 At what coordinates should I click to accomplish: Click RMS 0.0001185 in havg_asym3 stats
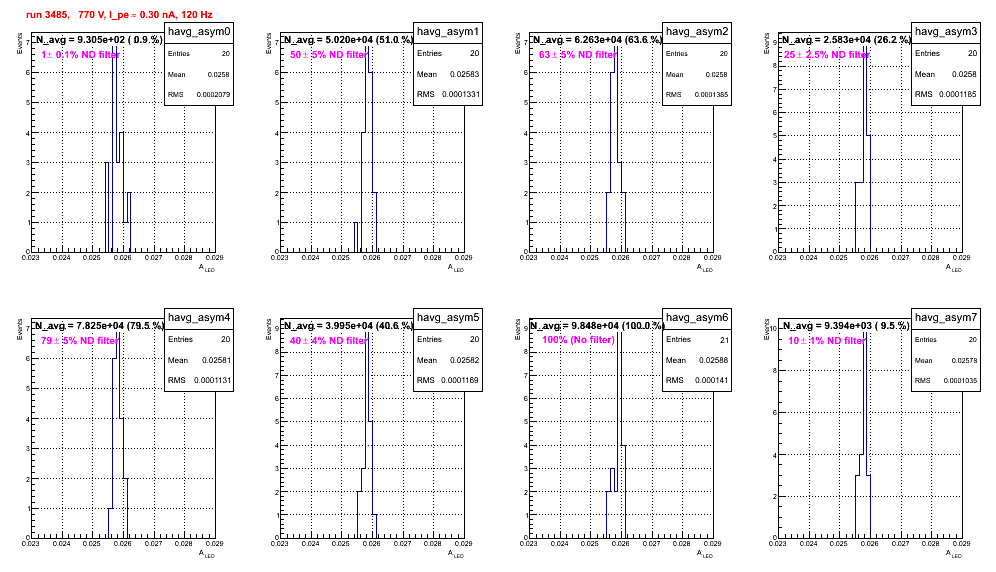click(x=946, y=94)
